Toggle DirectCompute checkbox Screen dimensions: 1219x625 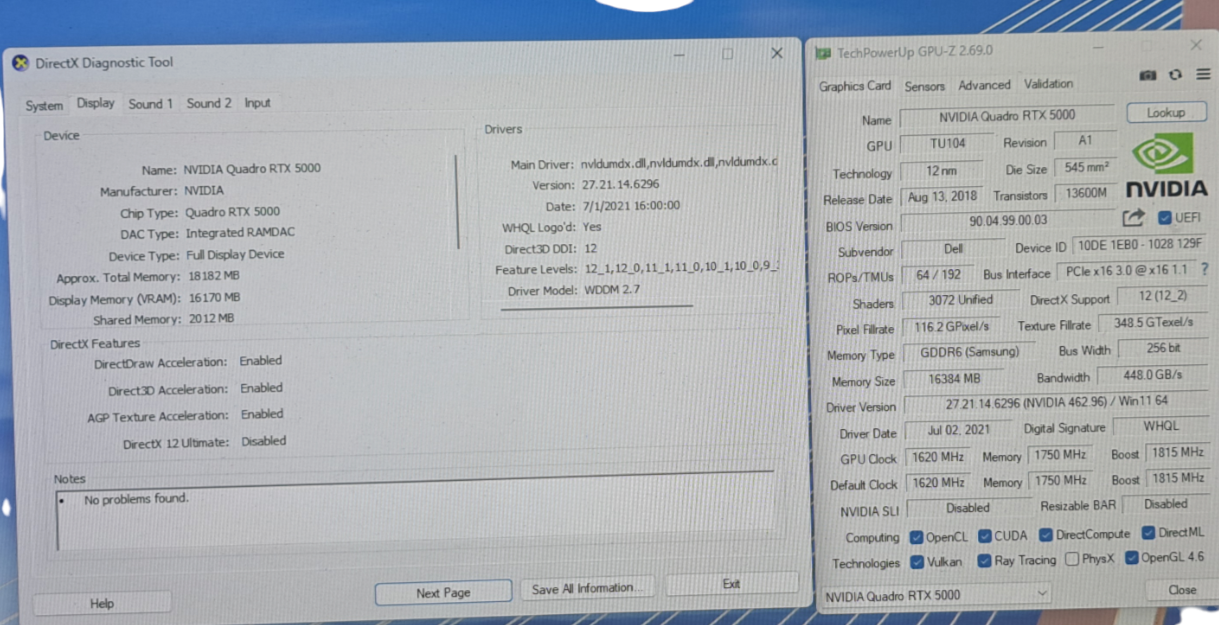[x=1046, y=535]
